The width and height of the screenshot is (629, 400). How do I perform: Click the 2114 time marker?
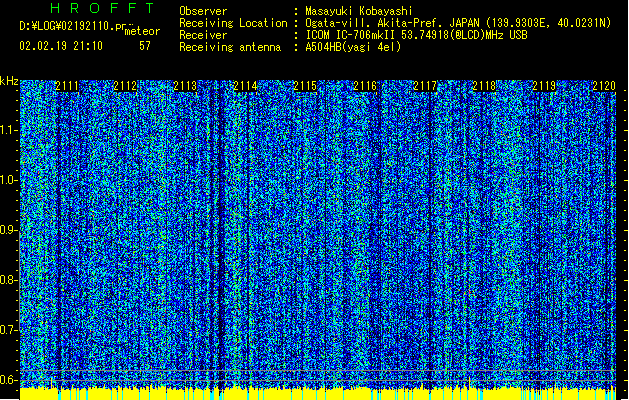click(x=245, y=86)
